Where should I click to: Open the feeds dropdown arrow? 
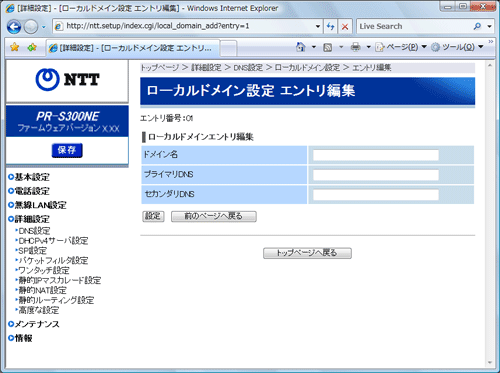[341, 47]
